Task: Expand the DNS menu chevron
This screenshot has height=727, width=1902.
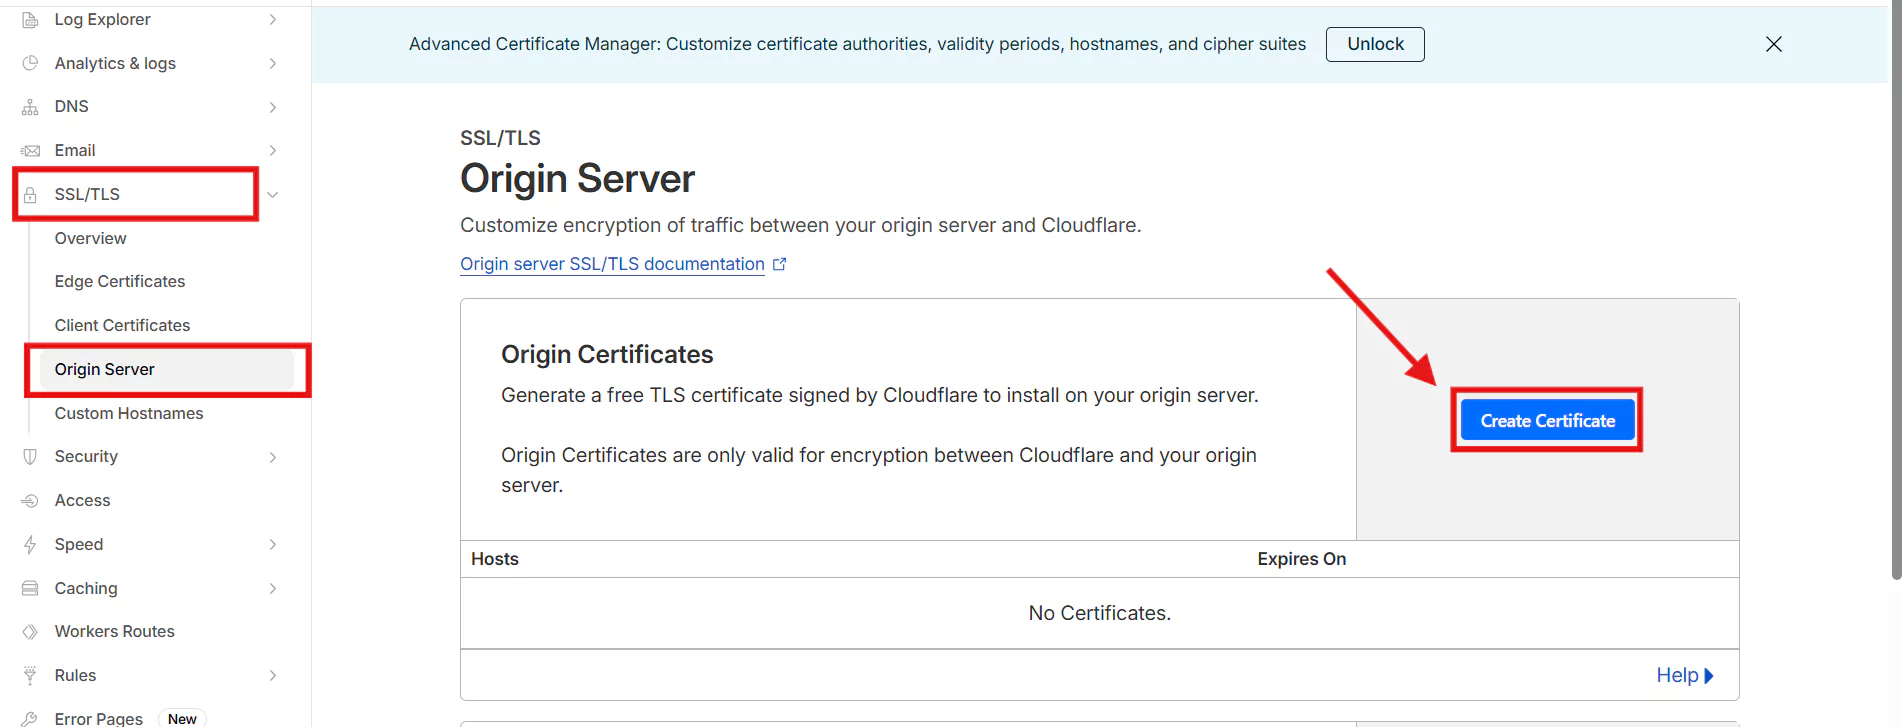Action: 272,107
